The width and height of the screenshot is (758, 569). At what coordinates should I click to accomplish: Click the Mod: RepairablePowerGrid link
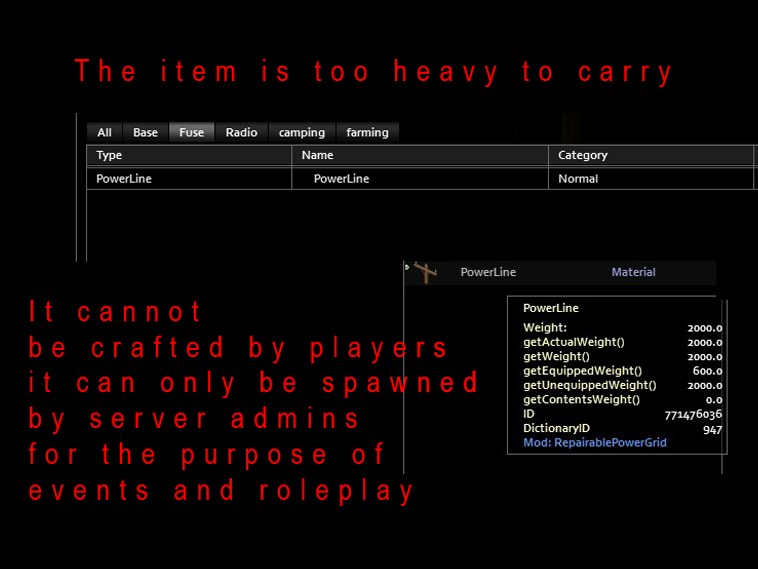[595, 442]
